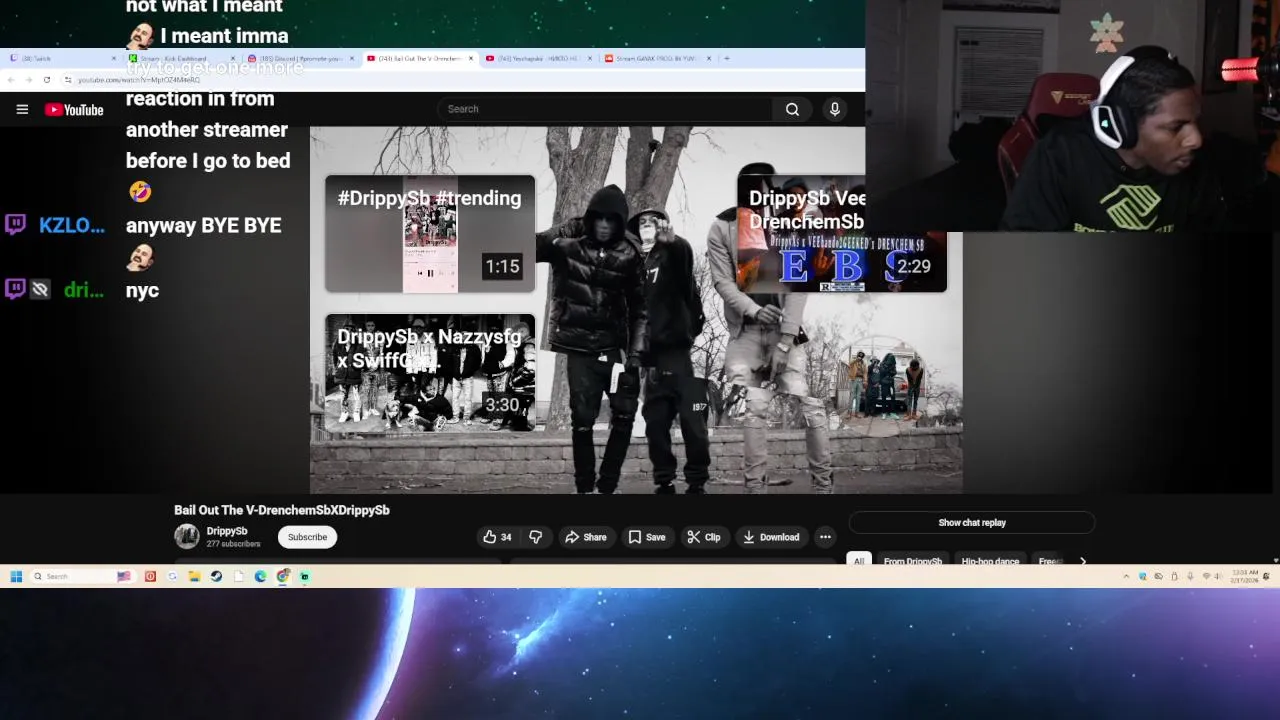Viewport: 1280px width, 720px height.
Task: Open the DrippySb x Nazzysfg end-screen video
Action: (x=430, y=372)
